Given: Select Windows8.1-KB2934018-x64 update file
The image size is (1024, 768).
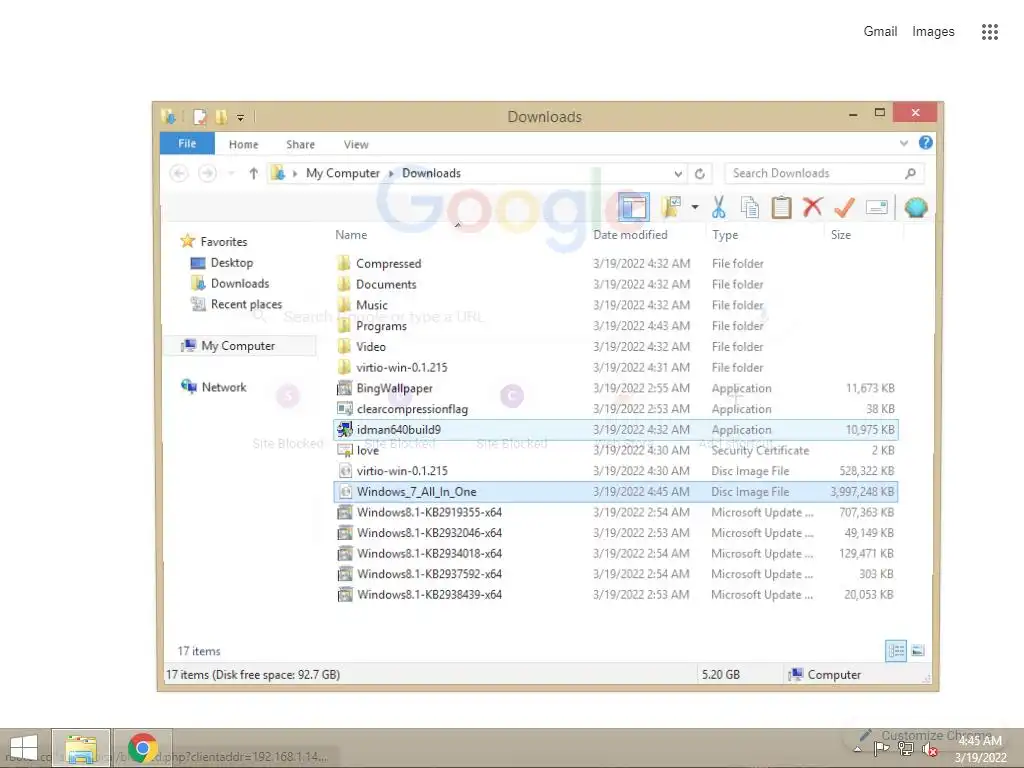Looking at the screenshot, I should (428, 553).
